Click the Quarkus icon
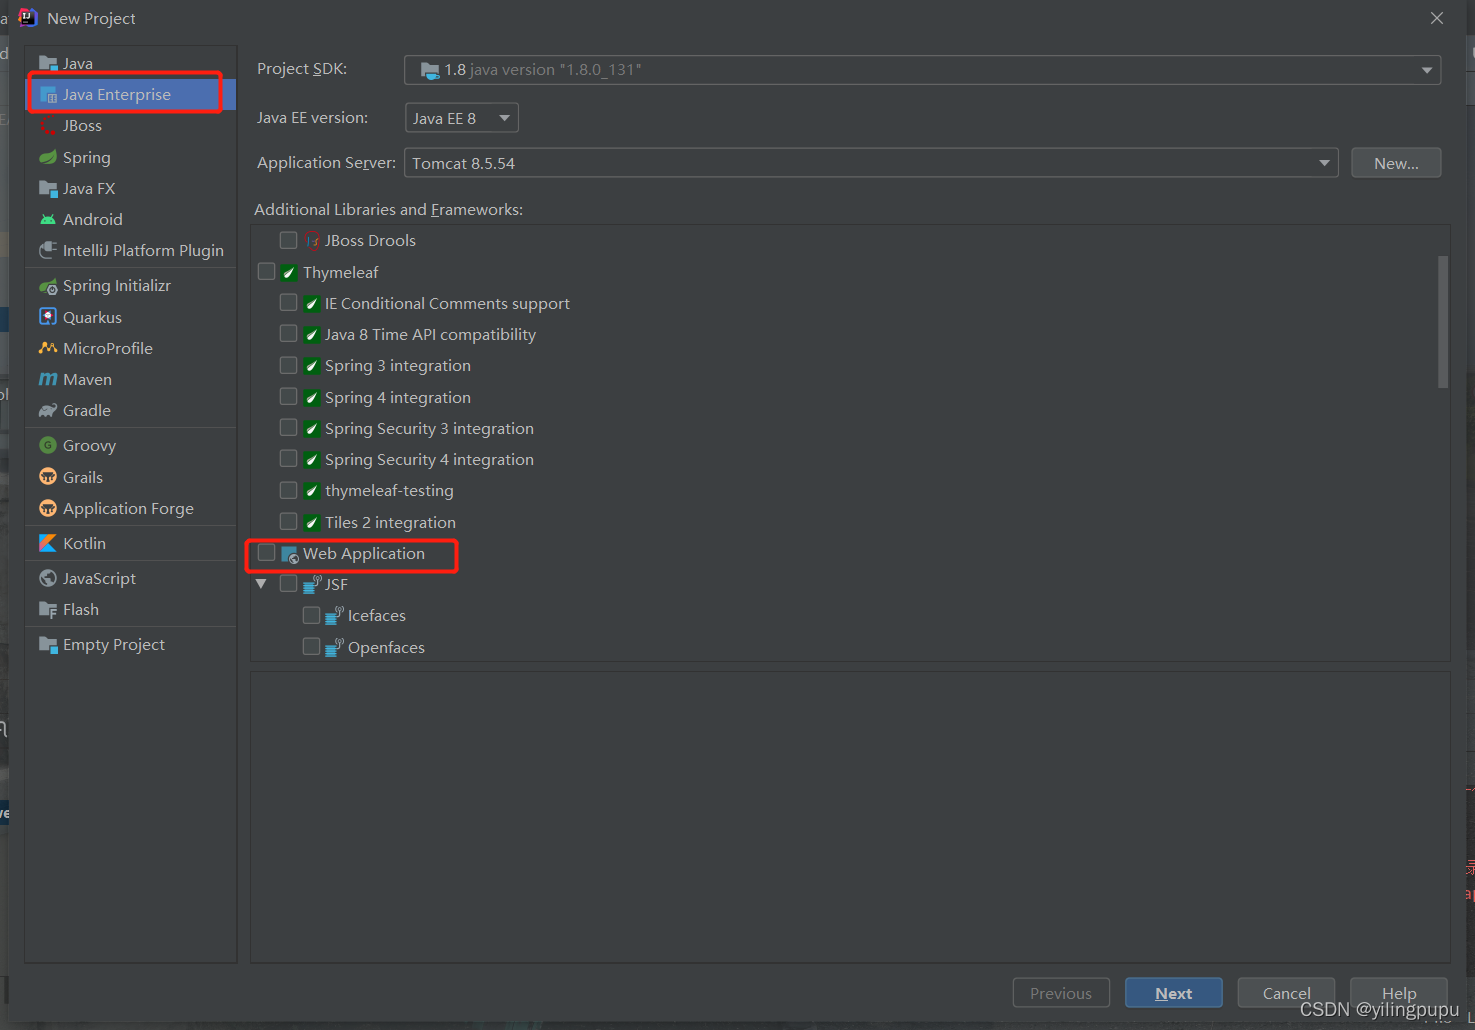This screenshot has width=1475, height=1030. 48,317
